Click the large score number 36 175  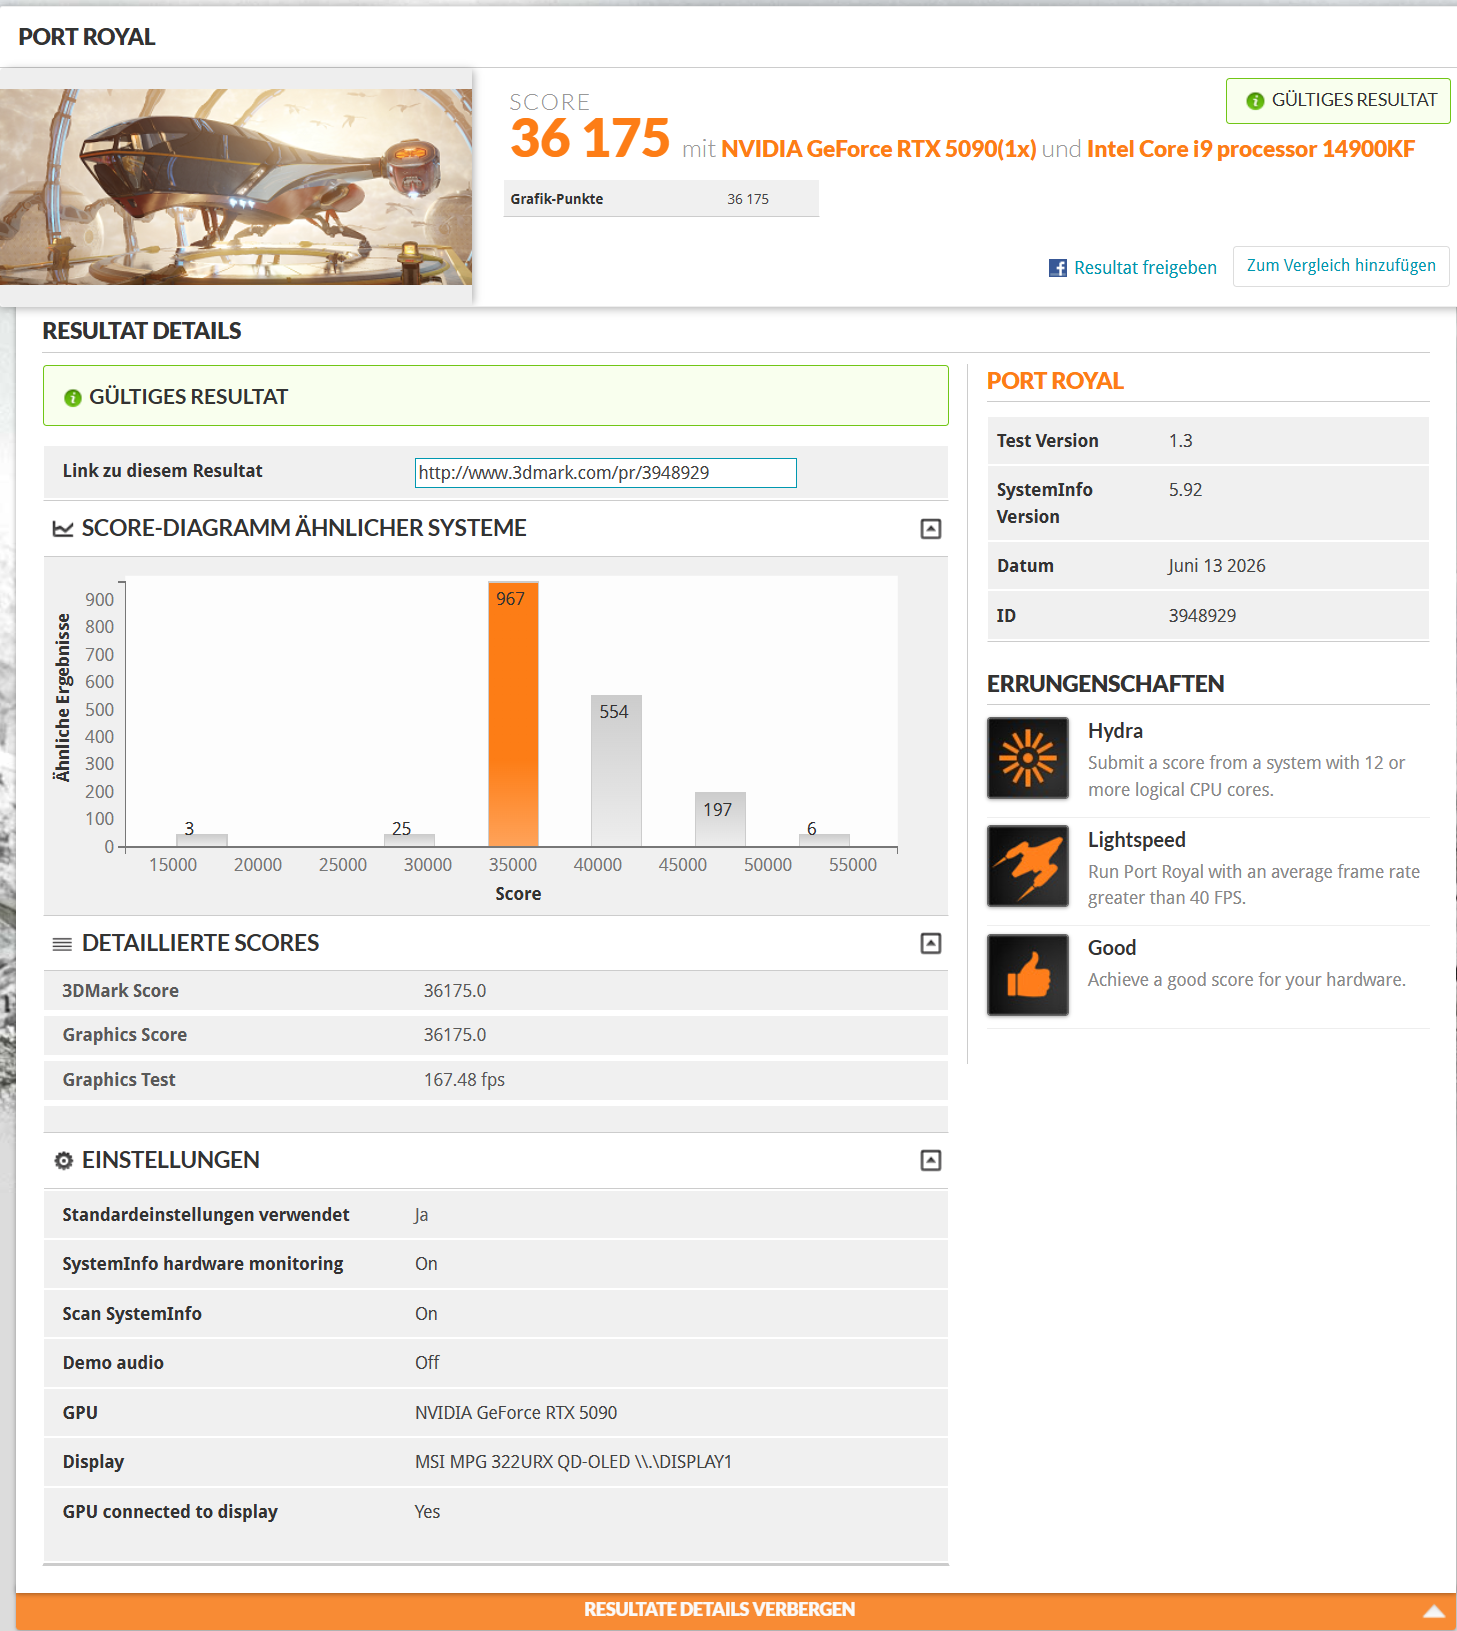click(590, 138)
